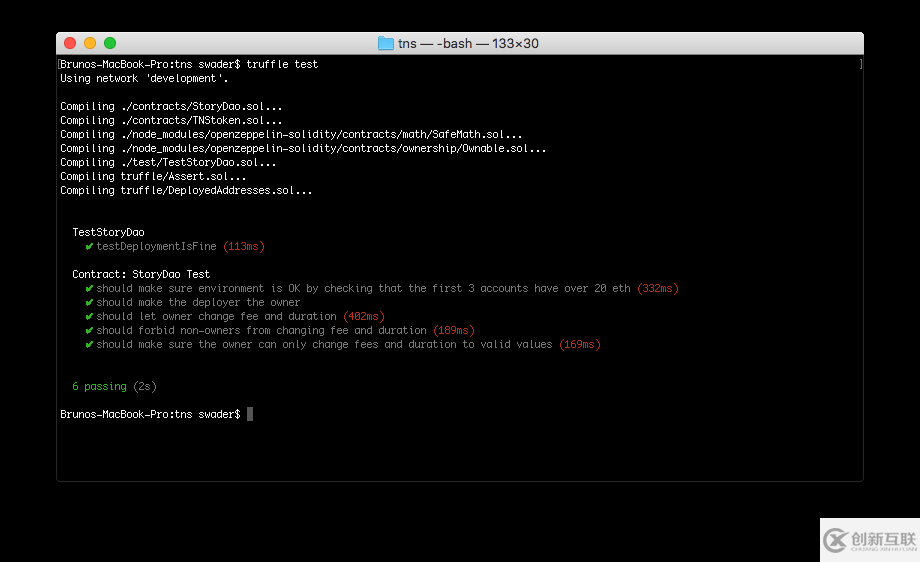
Task: Click the 'first 3 accounts have over 20 eth' test
Action: click(364, 289)
